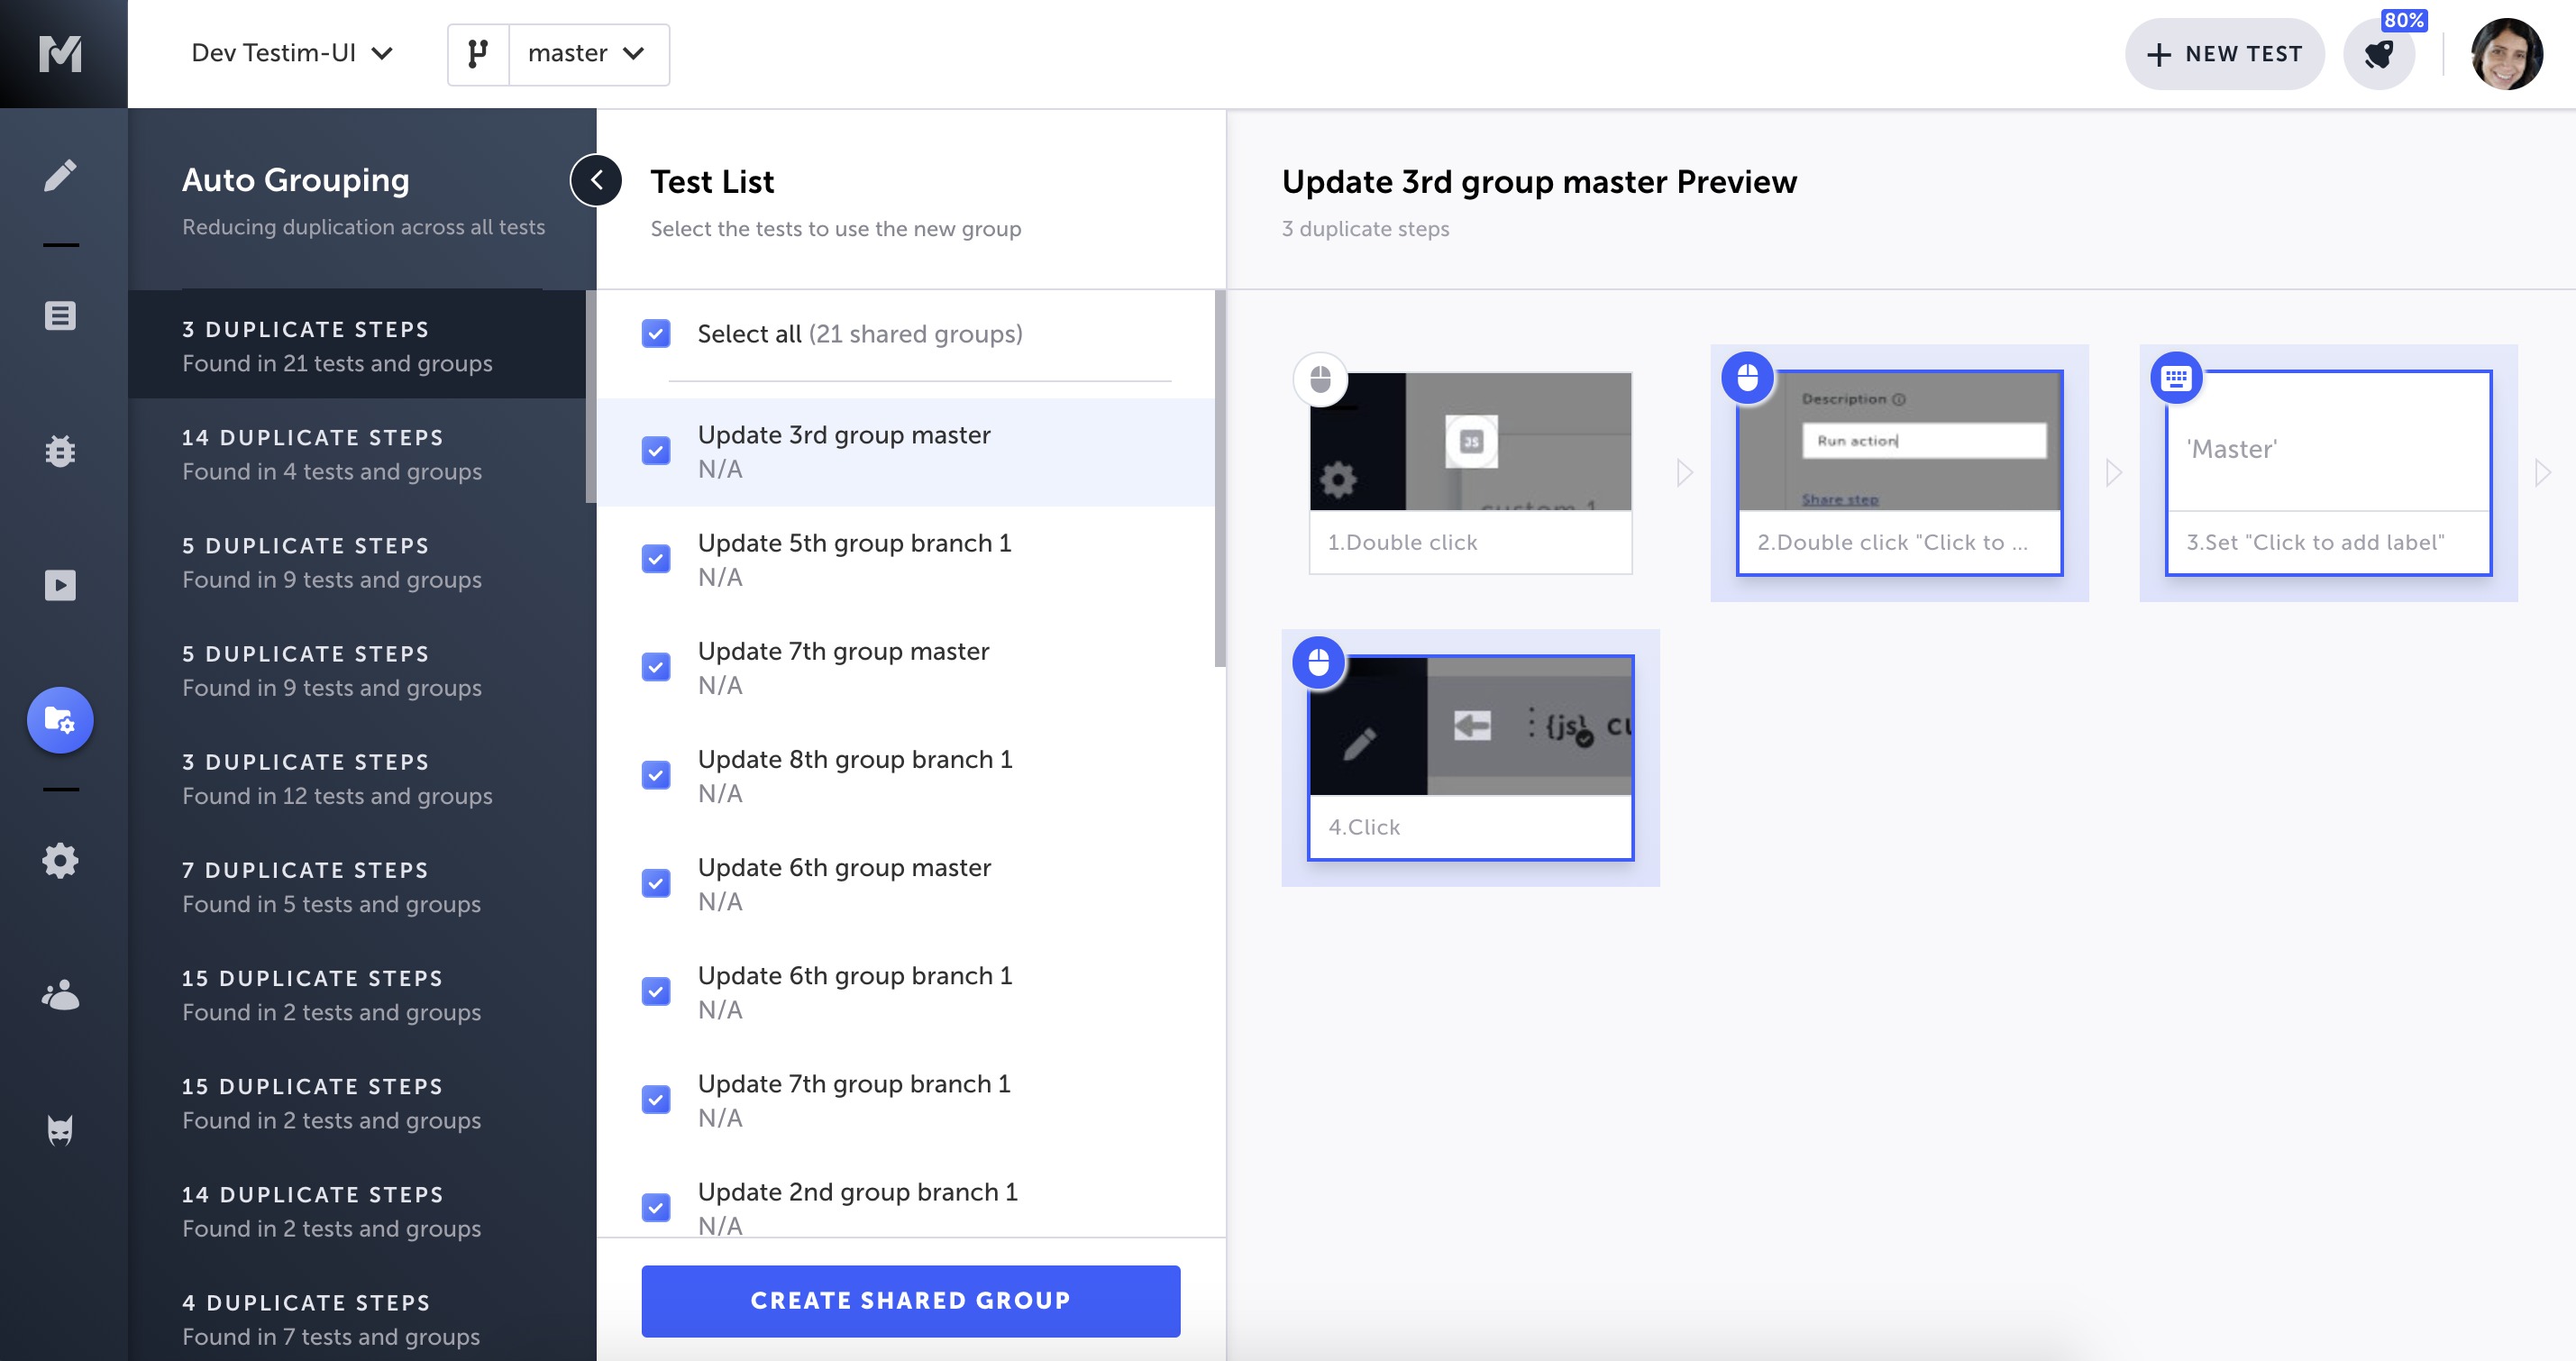Select the Auto Grouping folder-gear icon
Image resolution: width=2576 pixels, height=1361 pixels.
60,719
